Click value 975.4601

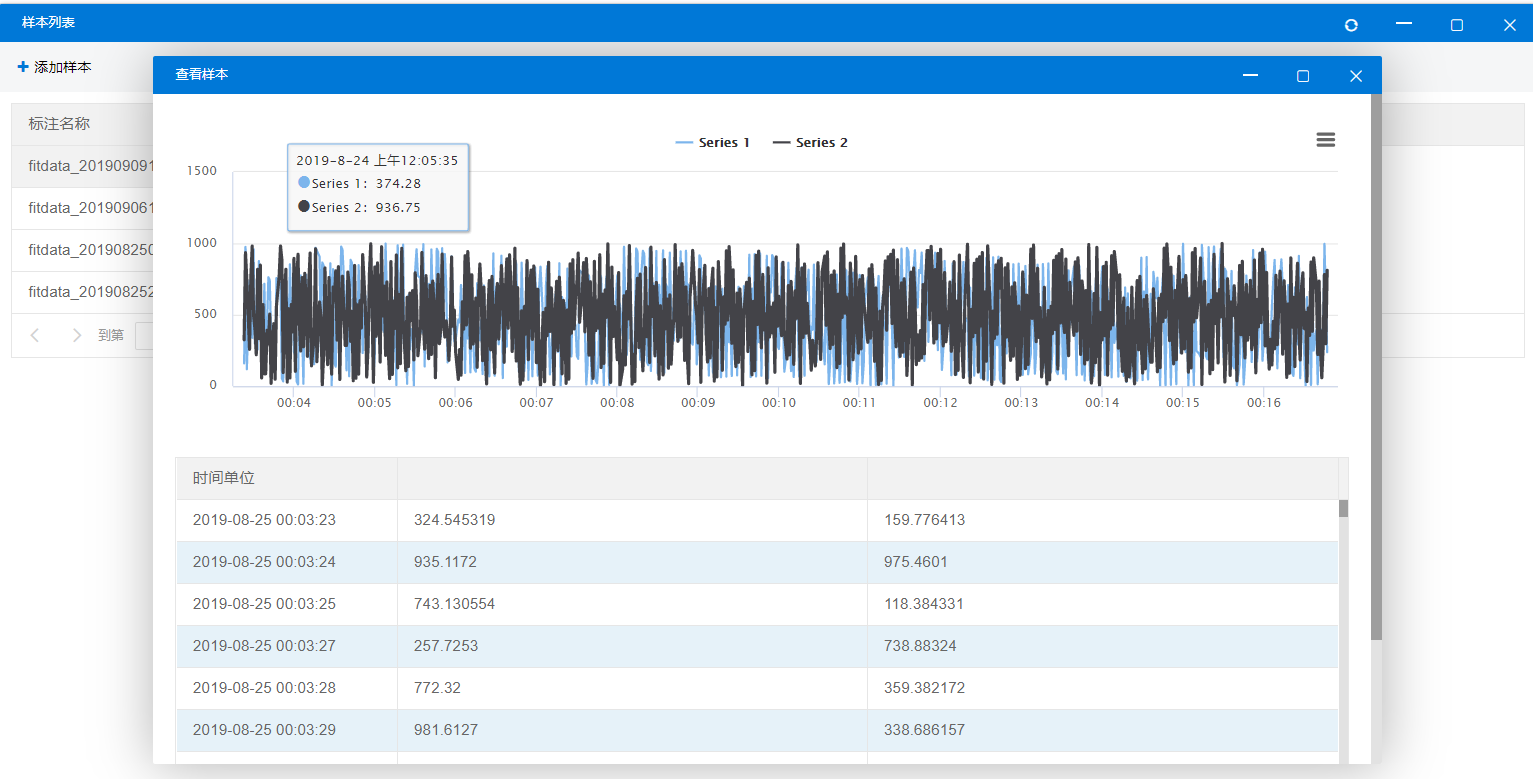[x=916, y=562]
